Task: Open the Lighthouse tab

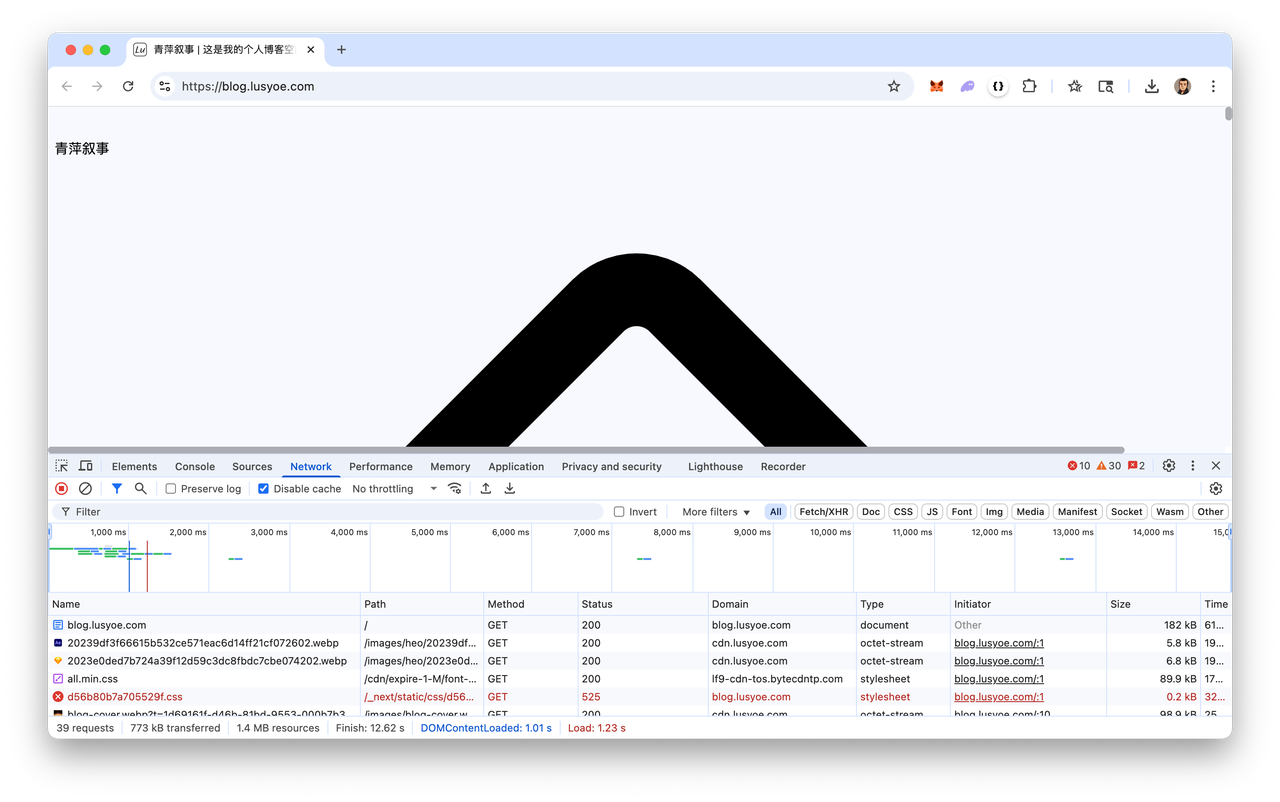Action: pyautogui.click(x=715, y=467)
